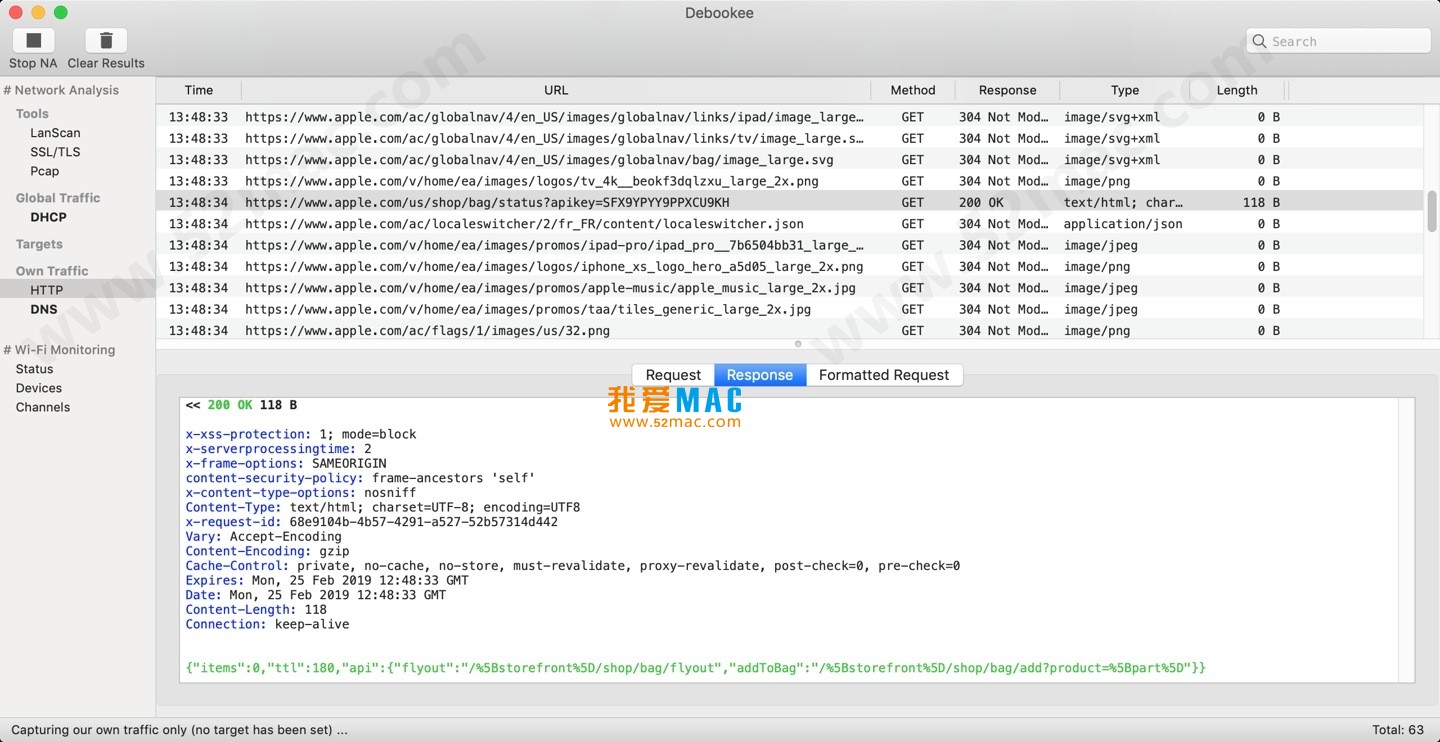Viewport: 1440px width, 742px height.
Task: Switch to the Request tab
Action: 673,375
